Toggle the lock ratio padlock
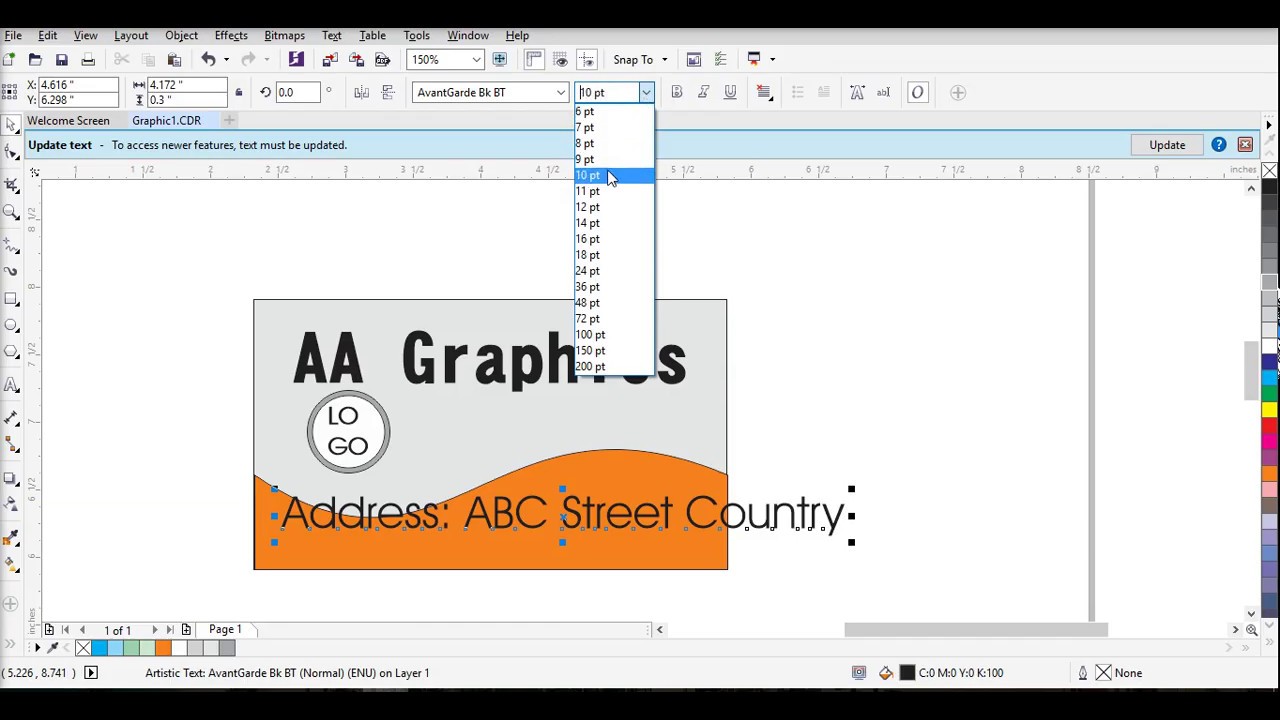 [x=238, y=93]
